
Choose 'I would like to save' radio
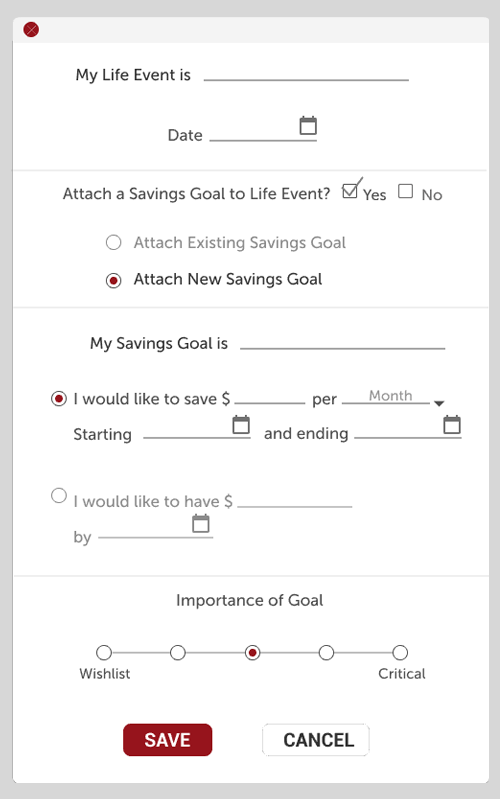coord(59,398)
